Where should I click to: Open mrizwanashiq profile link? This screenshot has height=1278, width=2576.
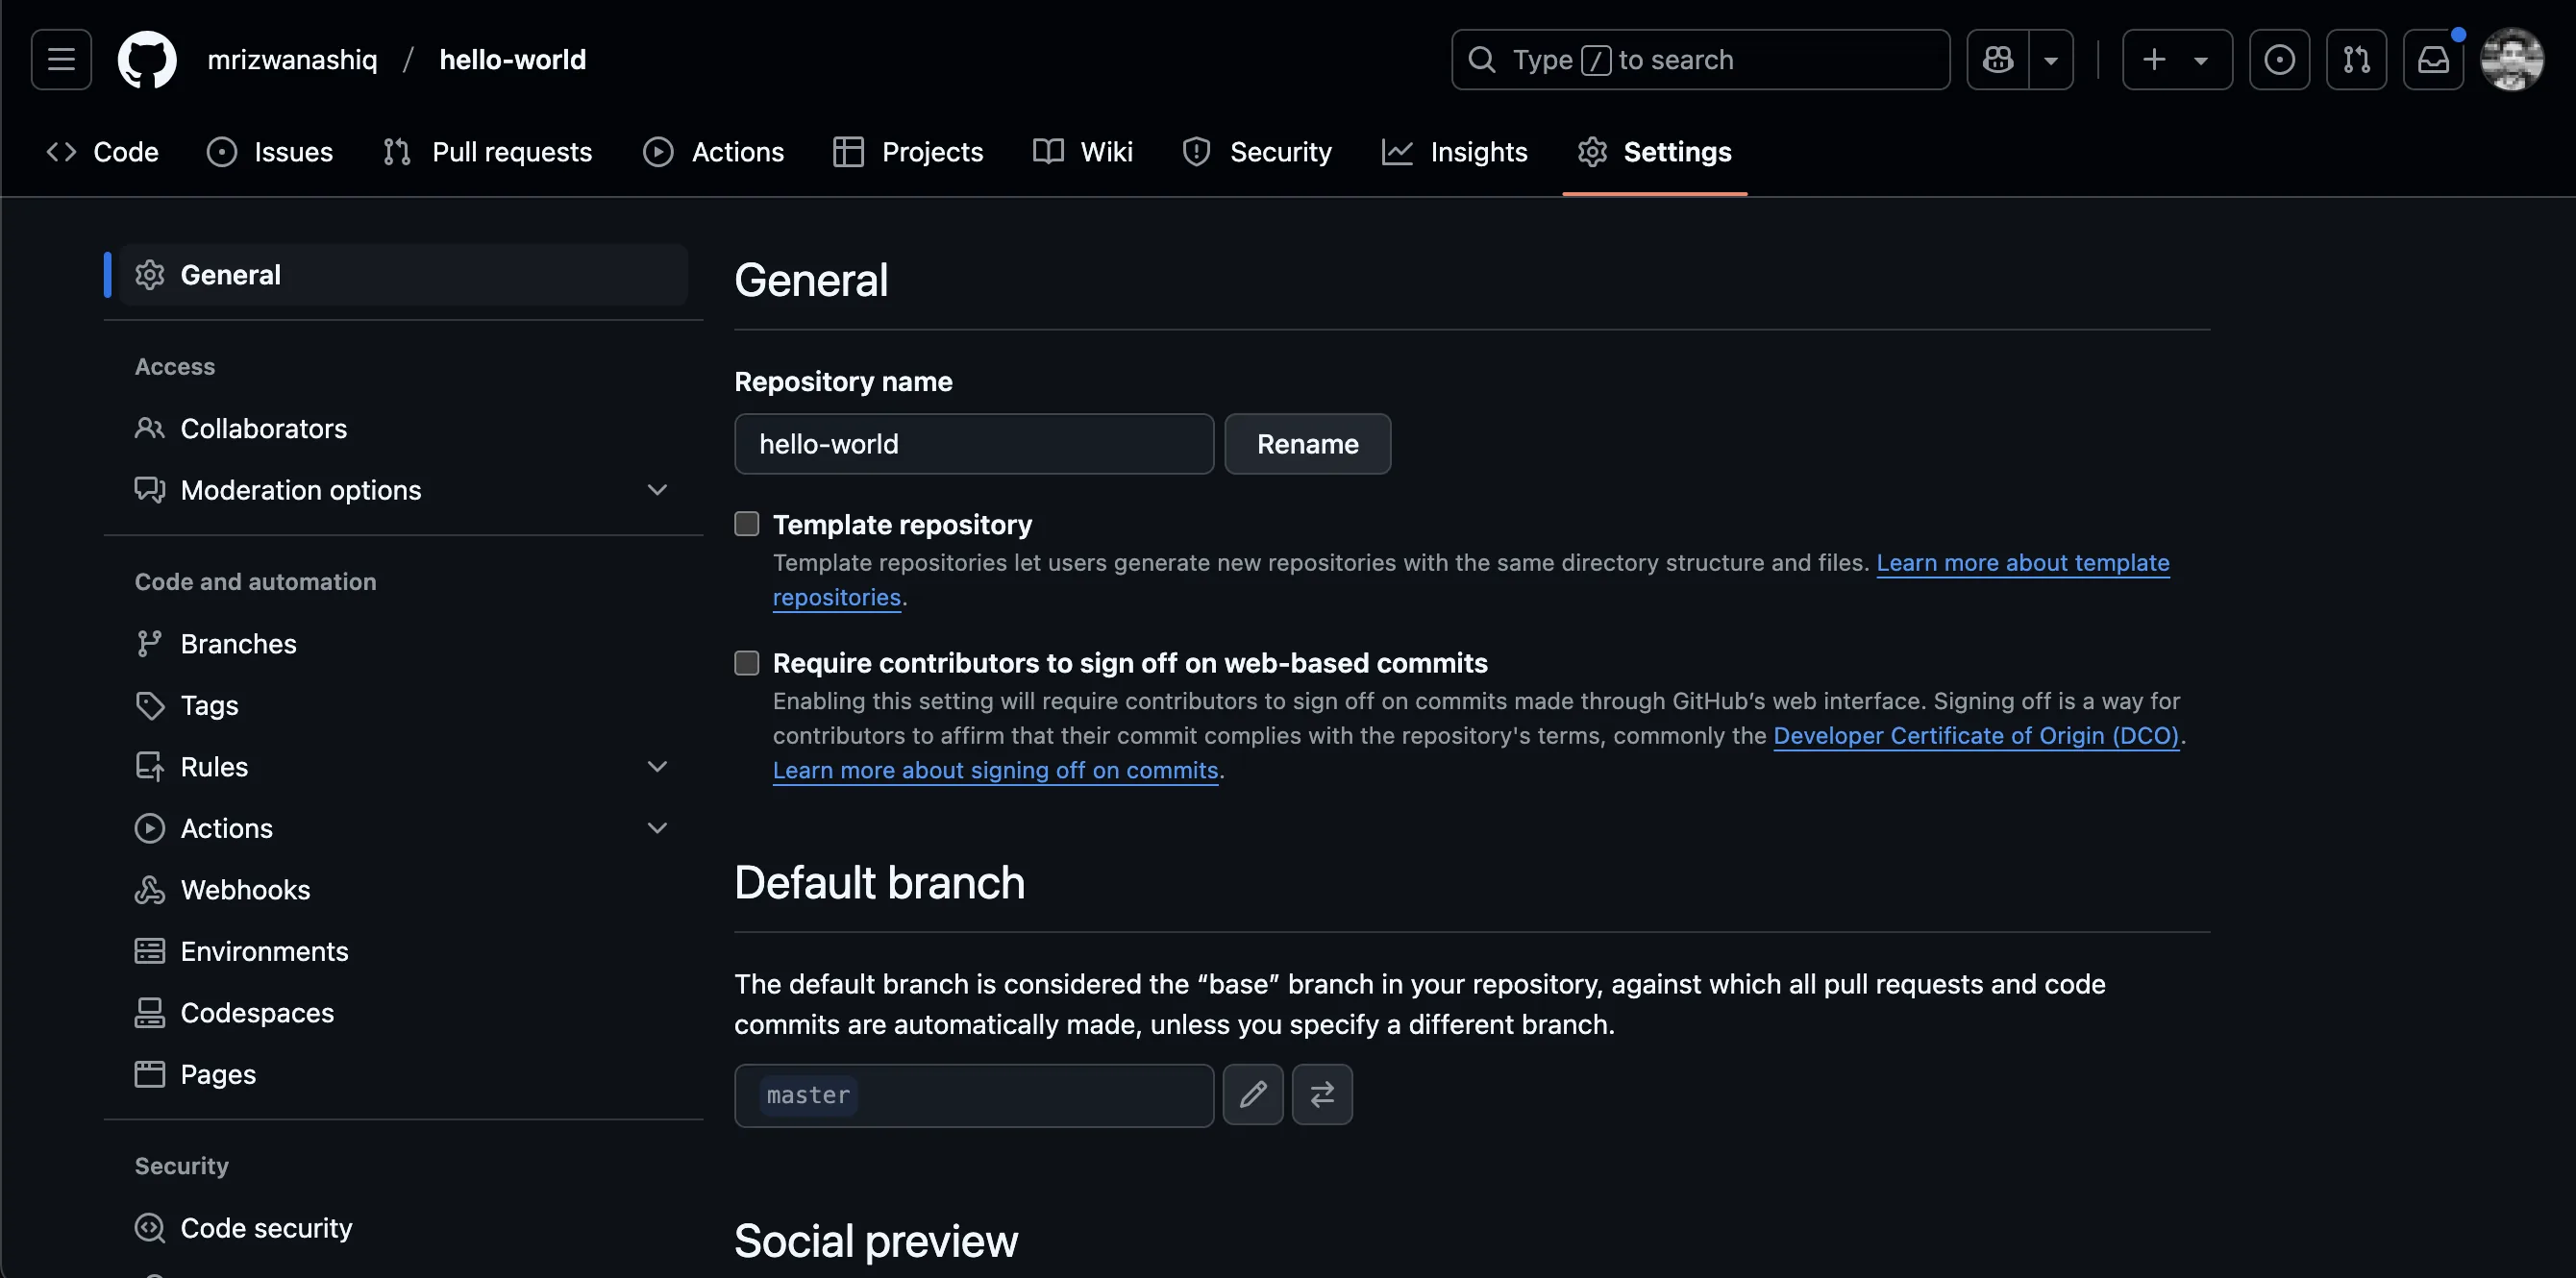[x=292, y=60]
